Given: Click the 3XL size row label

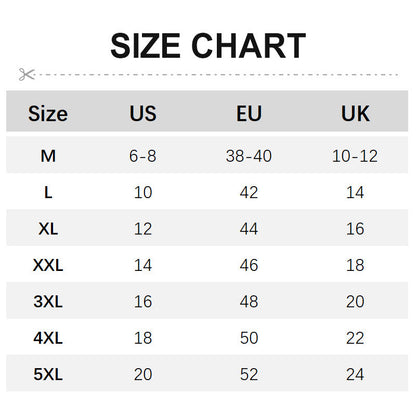Looking at the screenshot, I should pos(48,302).
